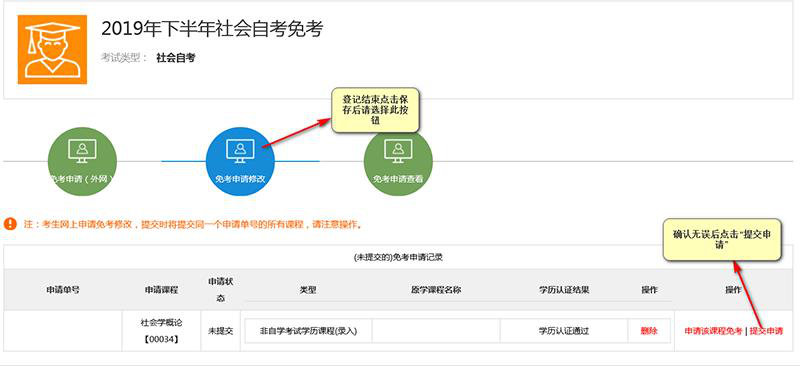Open the green 免考申请查看 circle step
The height and width of the screenshot is (366, 800).
398,161
